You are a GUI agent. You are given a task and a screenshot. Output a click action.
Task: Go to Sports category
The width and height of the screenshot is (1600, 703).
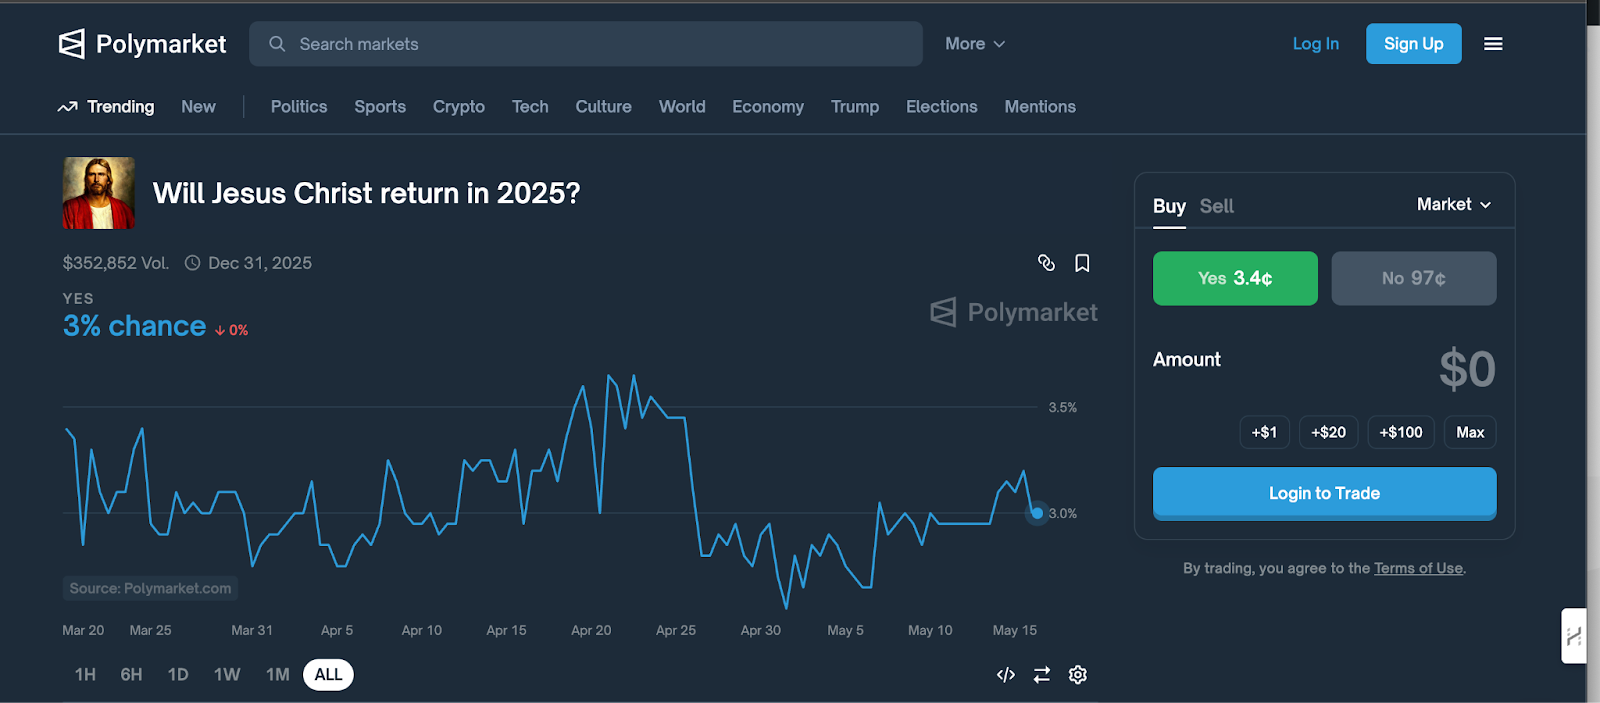(x=380, y=107)
